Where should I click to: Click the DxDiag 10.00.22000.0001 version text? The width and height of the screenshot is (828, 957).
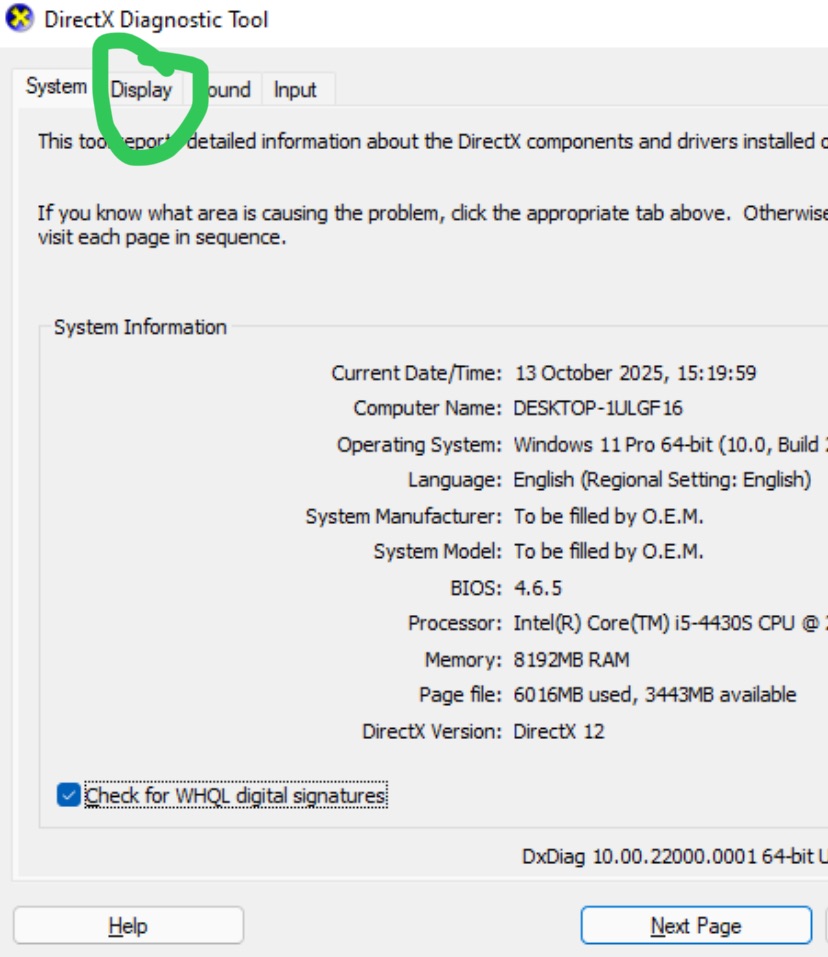click(x=674, y=856)
